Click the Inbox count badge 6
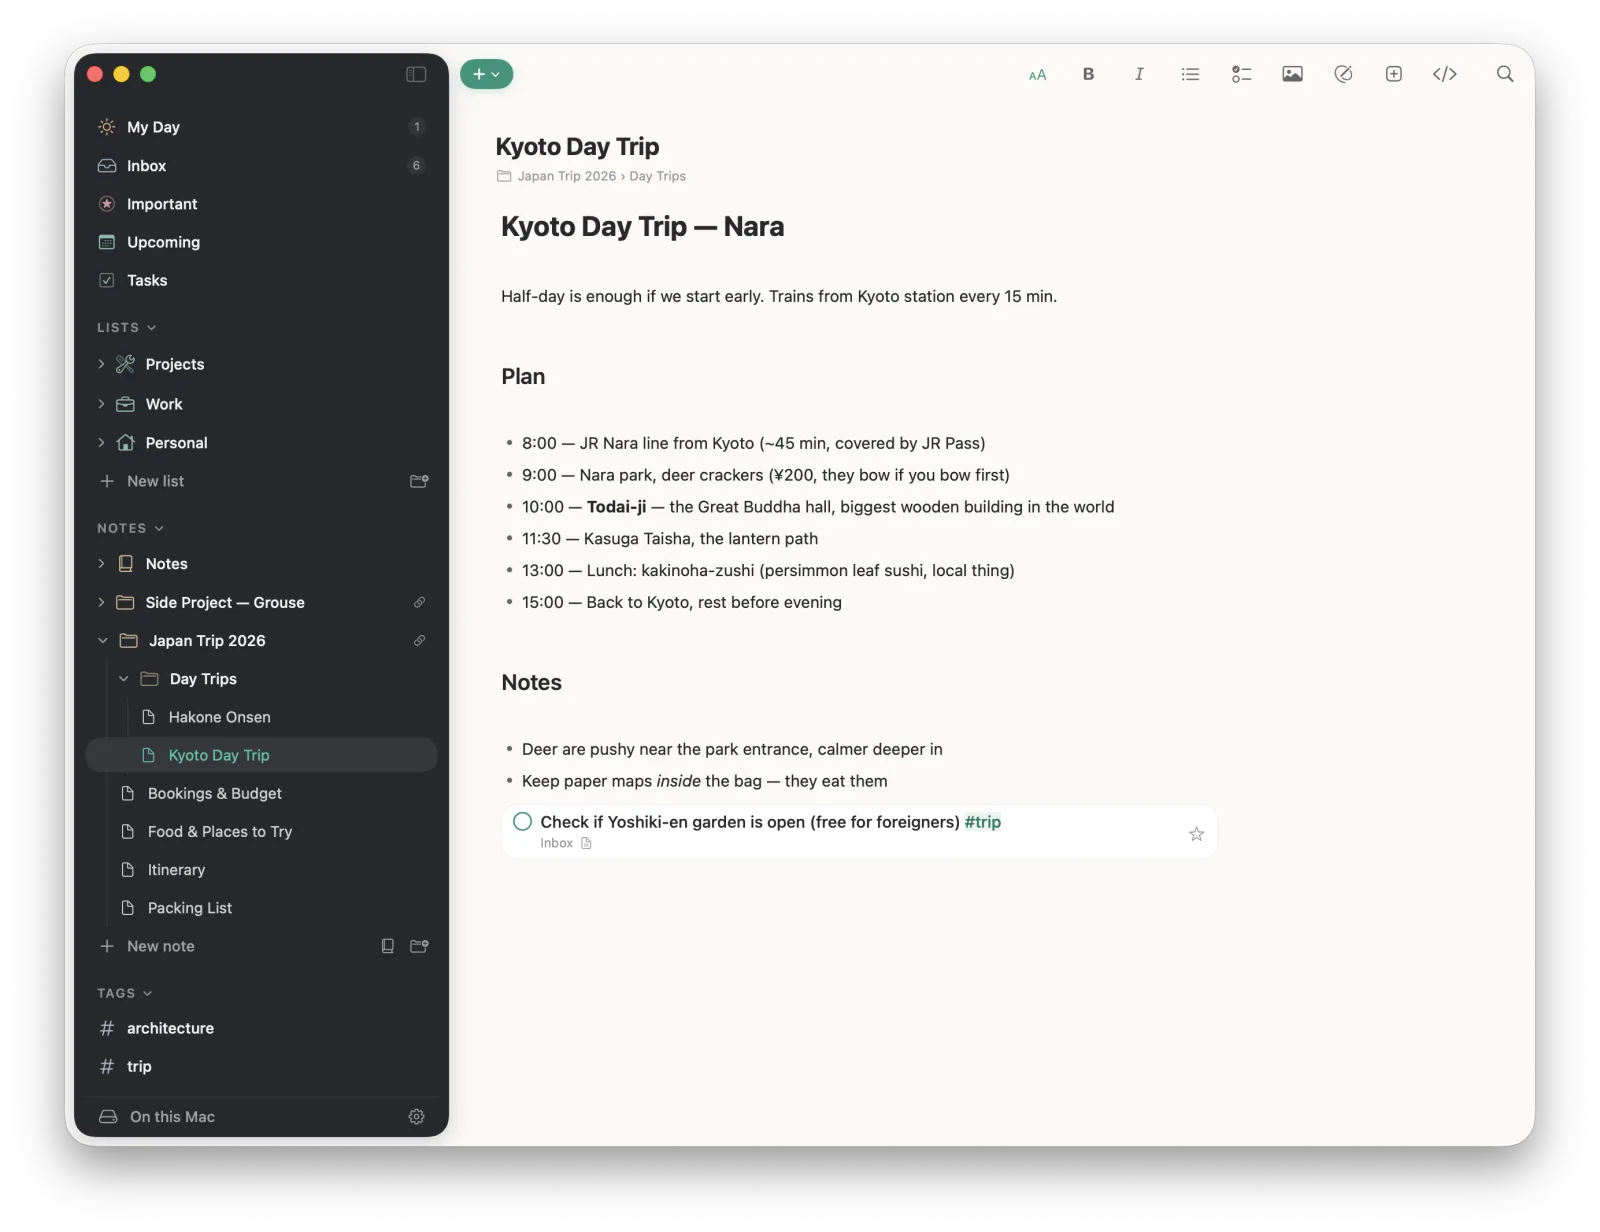Viewport: 1600px width, 1232px height. [417, 166]
